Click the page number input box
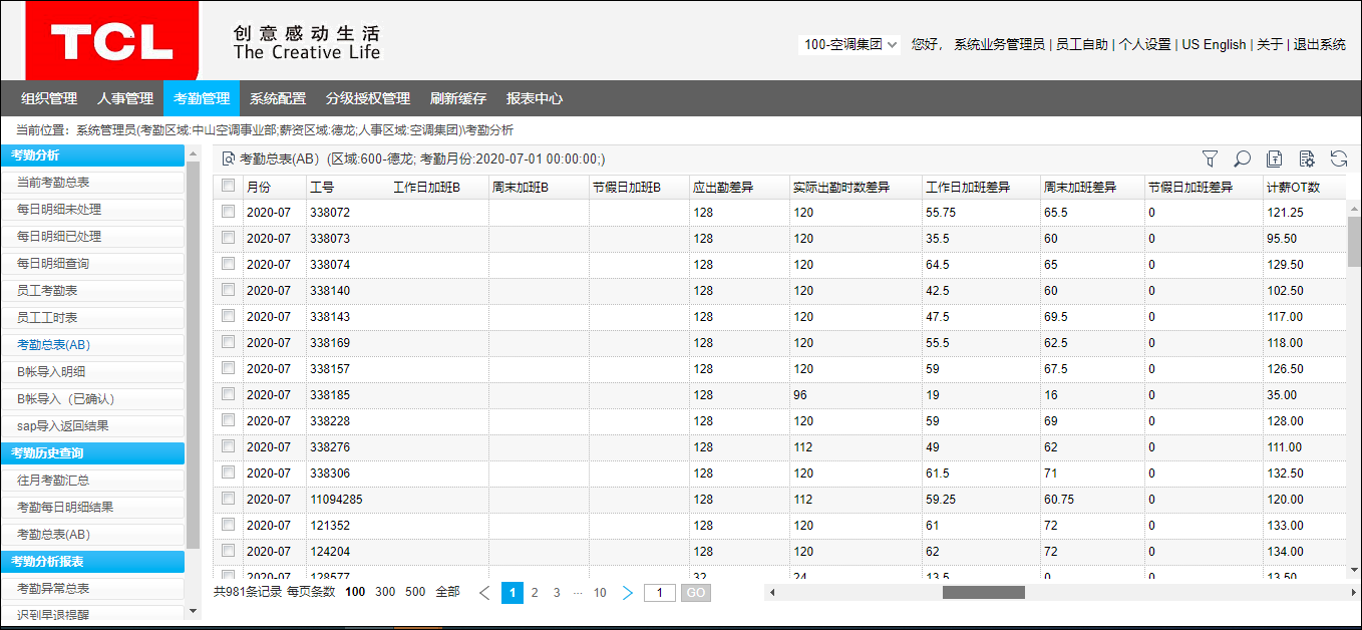 tap(660, 593)
